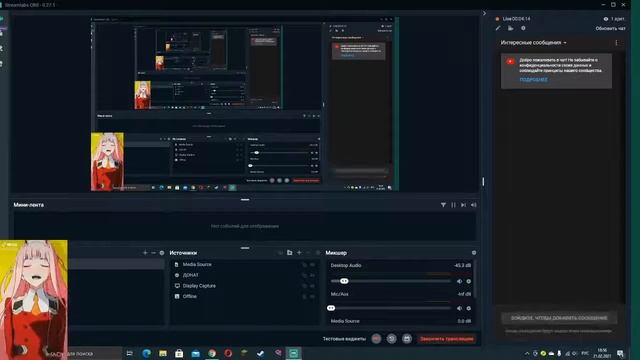Lock the Display Capture source
Screen dimensions: 640x360
[x=304, y=286]
